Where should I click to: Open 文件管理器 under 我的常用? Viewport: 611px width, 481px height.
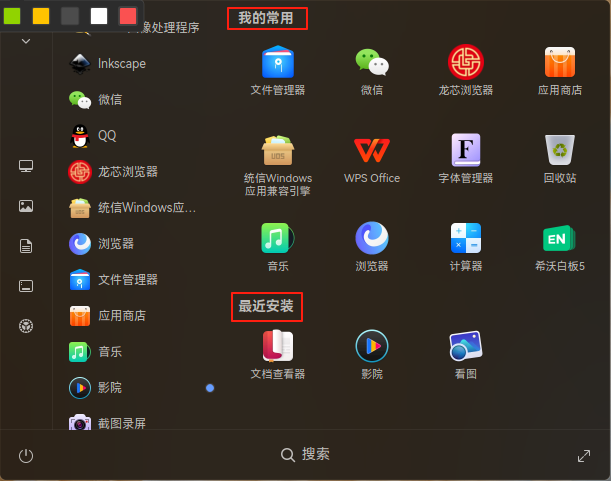click(x=278, y=71)
